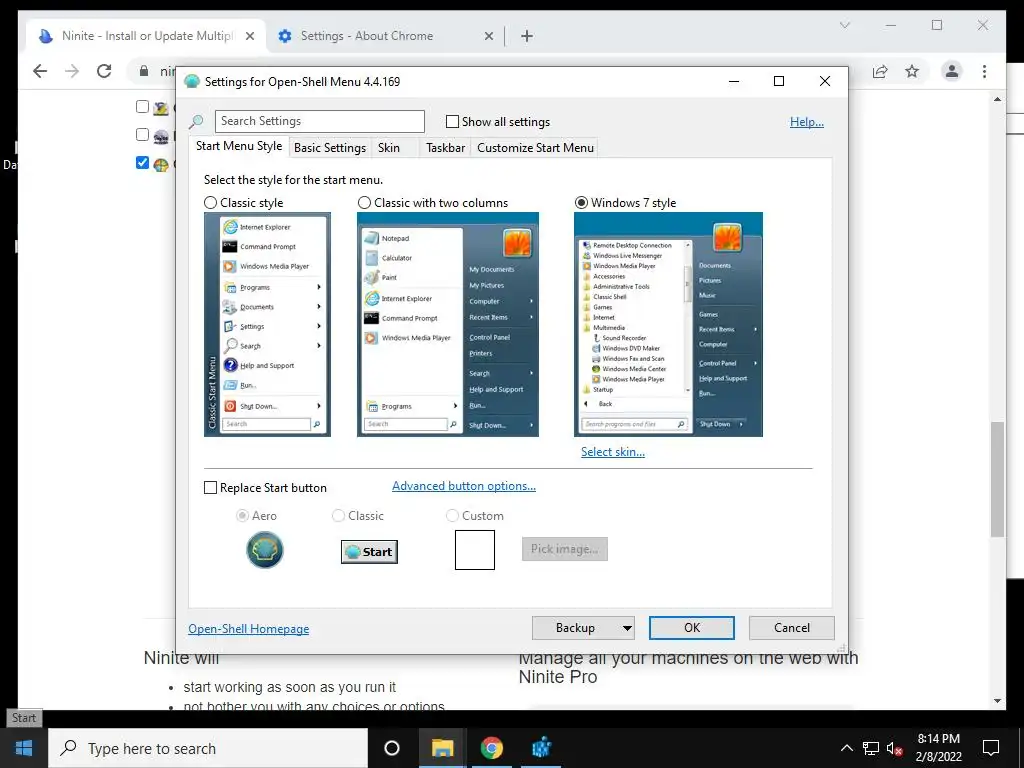Close the Ninite tab
This screenshot has height=768, width=1024.
click(249, 36)
